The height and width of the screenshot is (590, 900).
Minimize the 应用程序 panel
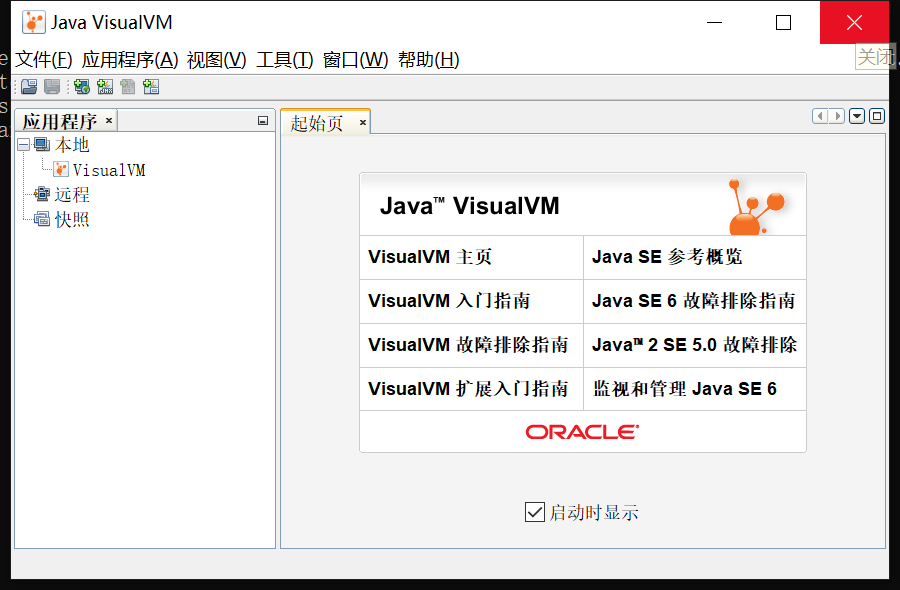pyautogui.click(x=263, y=121)
